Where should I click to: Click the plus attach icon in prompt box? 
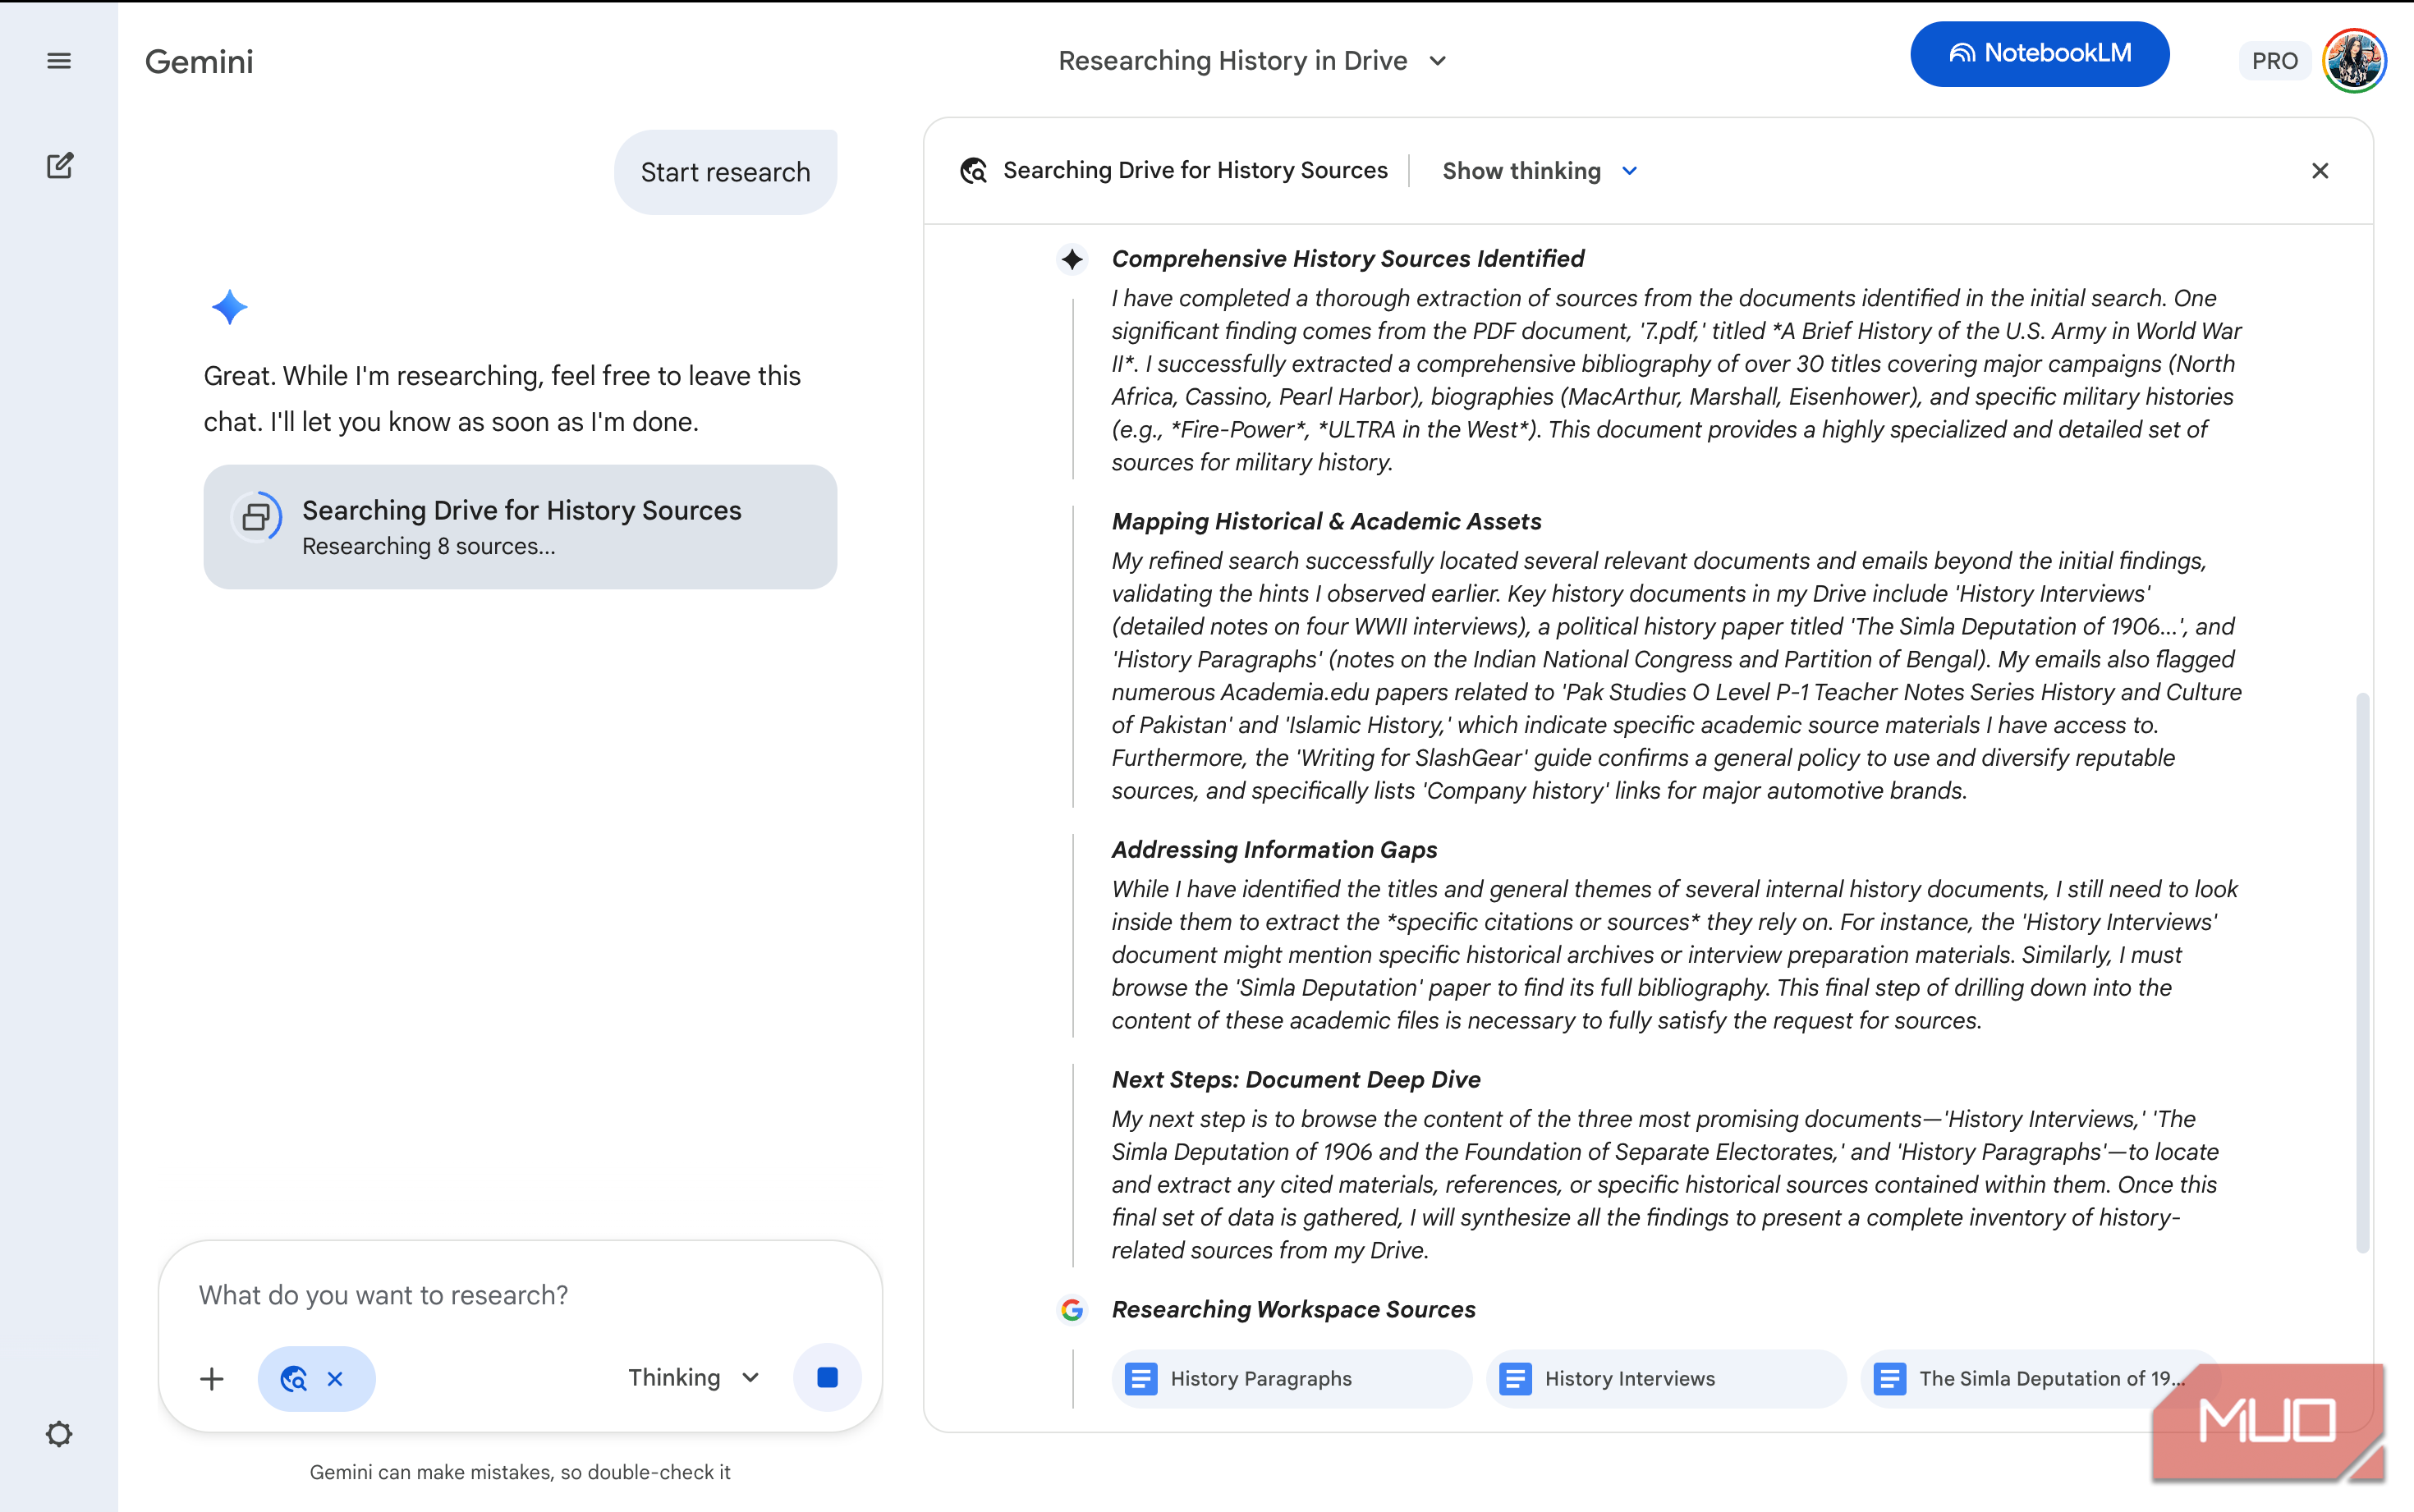pos(212,1379)
